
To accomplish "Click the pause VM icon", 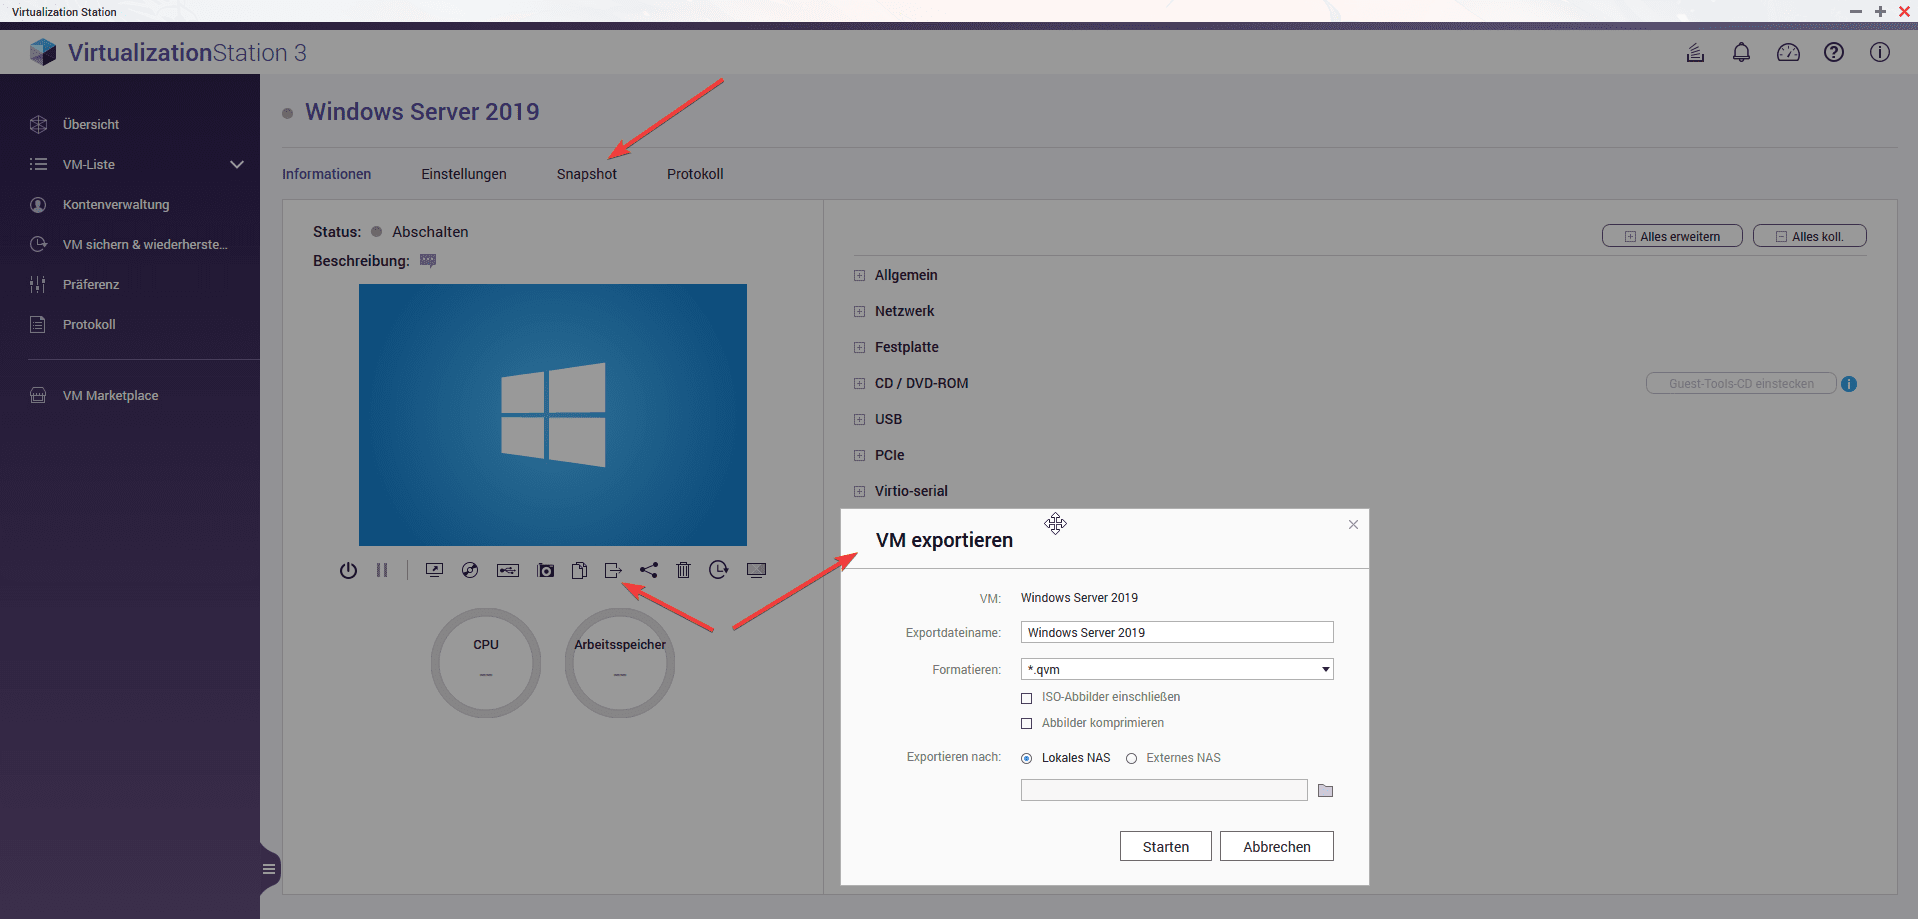I will point(382,570).
